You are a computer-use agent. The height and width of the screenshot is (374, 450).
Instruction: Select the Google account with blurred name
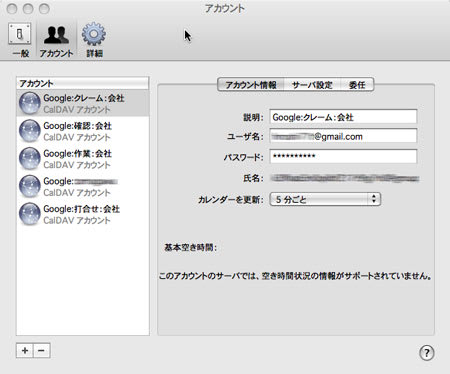[83, 186]
